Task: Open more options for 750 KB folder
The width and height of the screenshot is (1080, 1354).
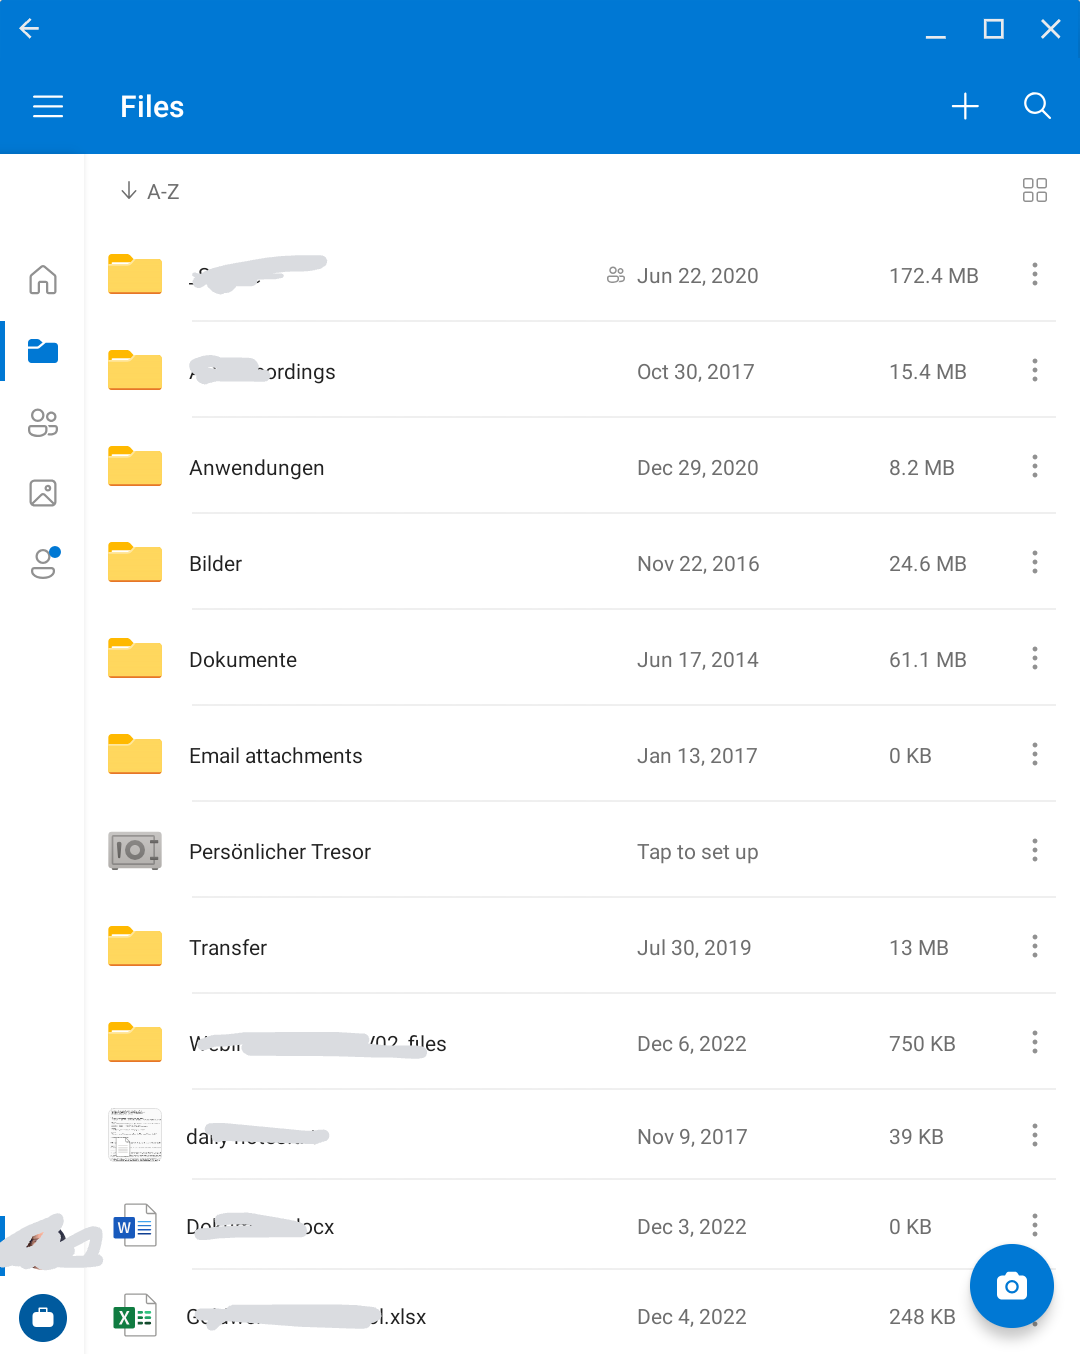Action: pos(1035,1042)
